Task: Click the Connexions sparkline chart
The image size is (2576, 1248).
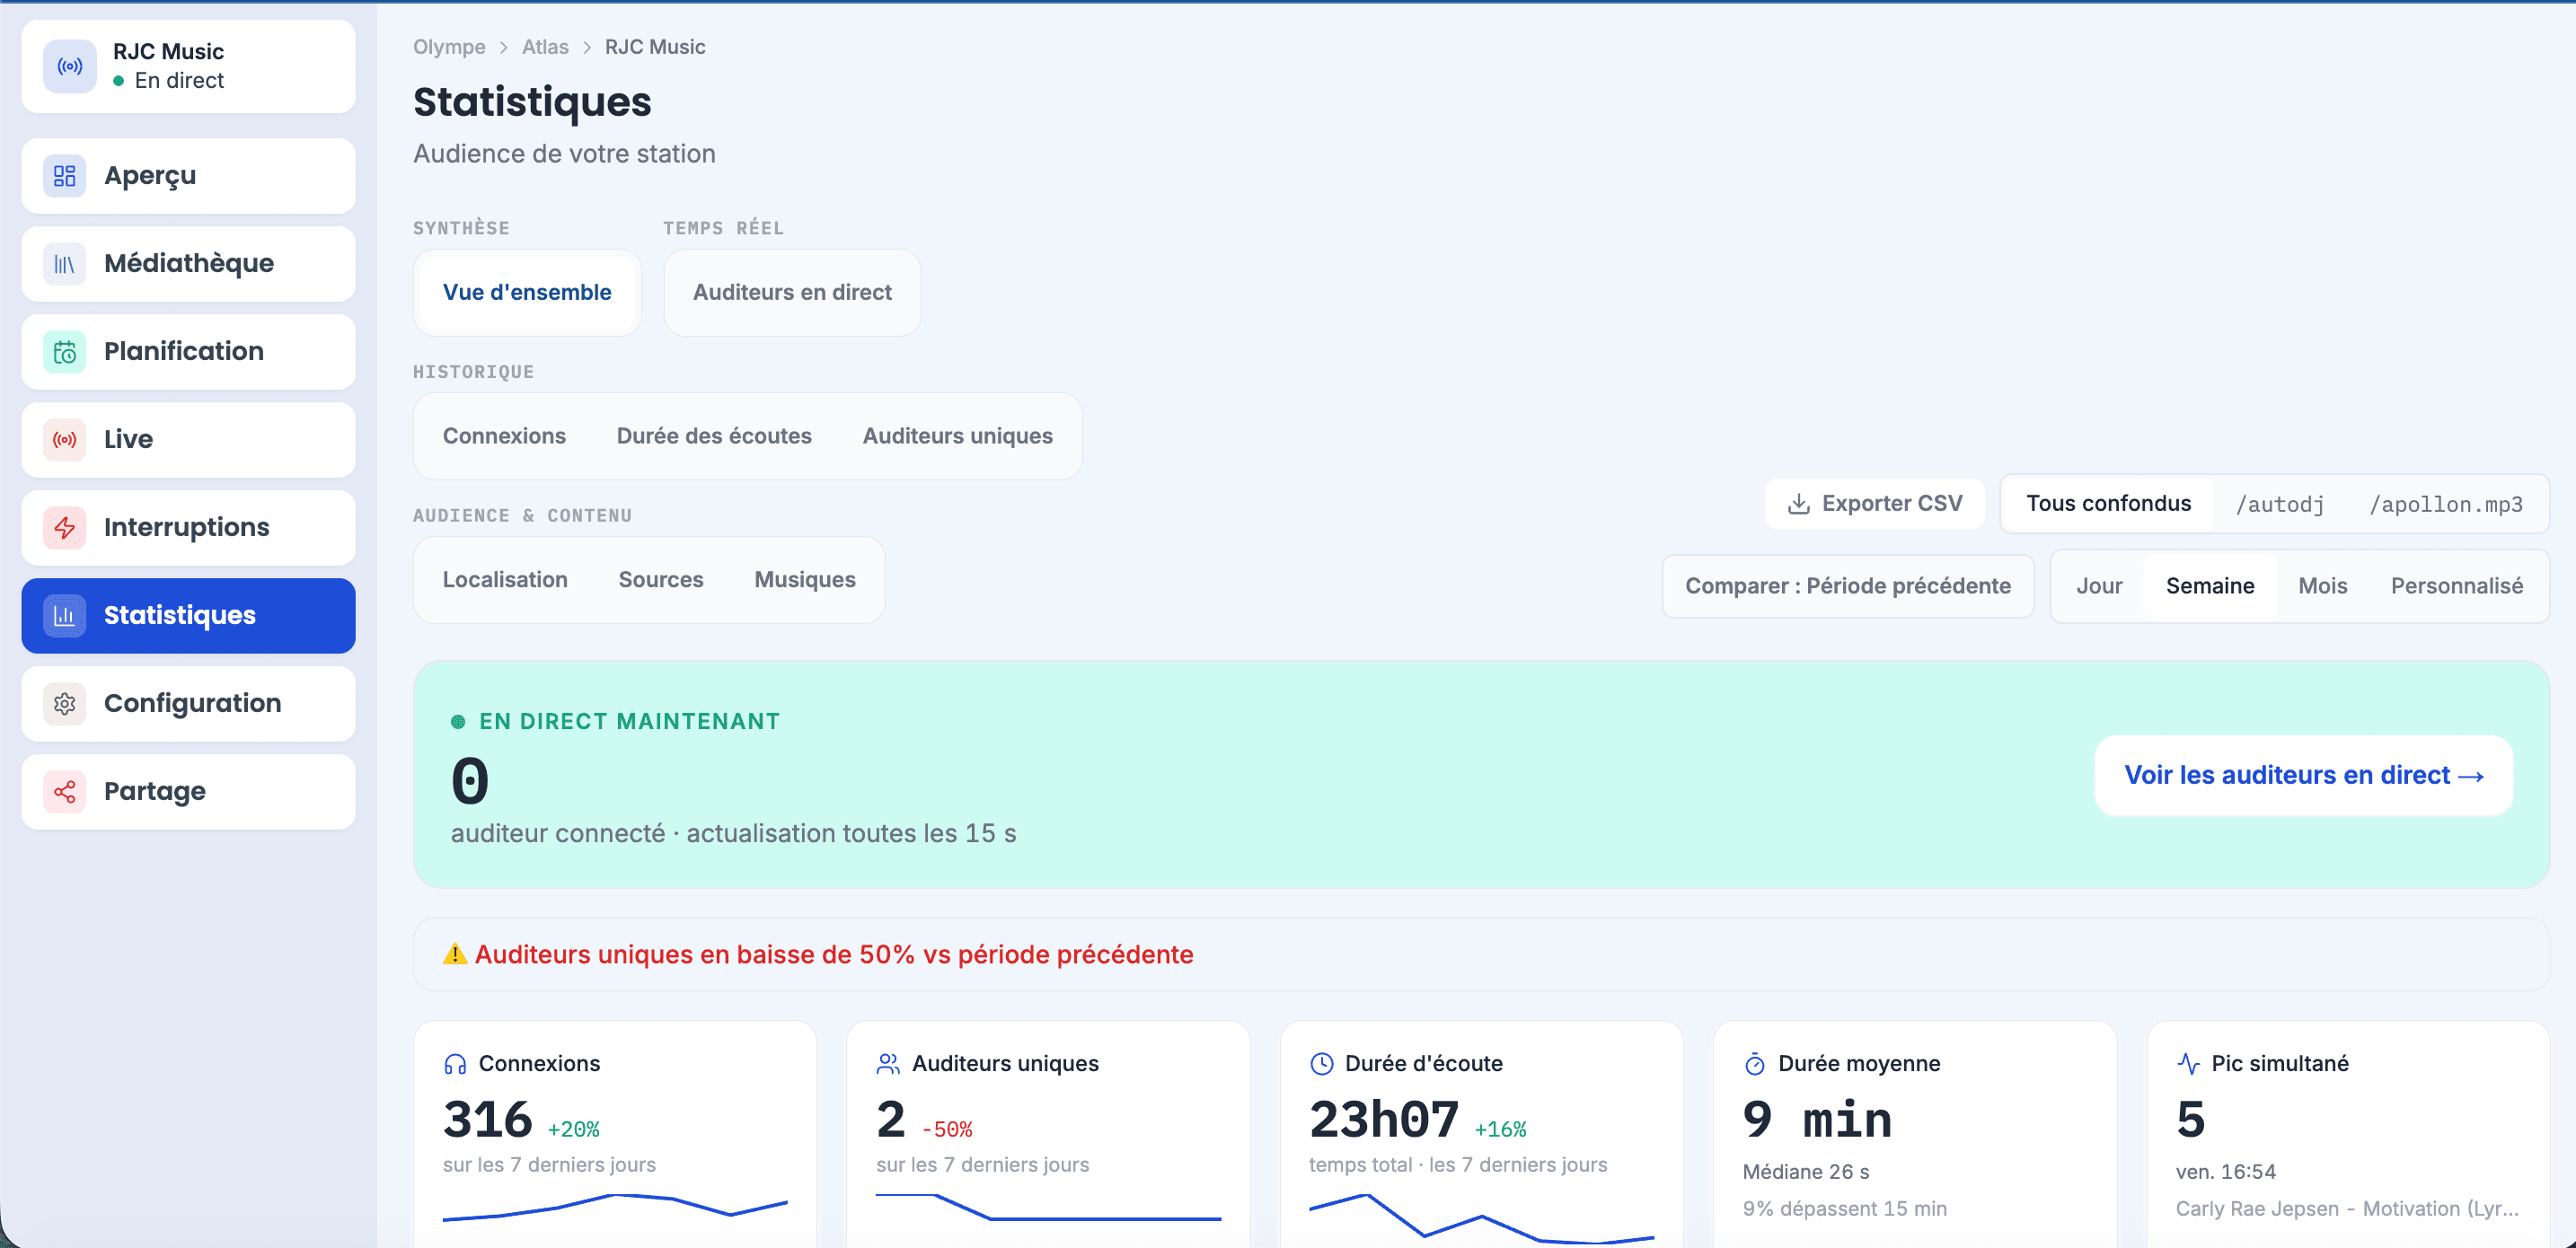Action: click(x=615, y=1206)
